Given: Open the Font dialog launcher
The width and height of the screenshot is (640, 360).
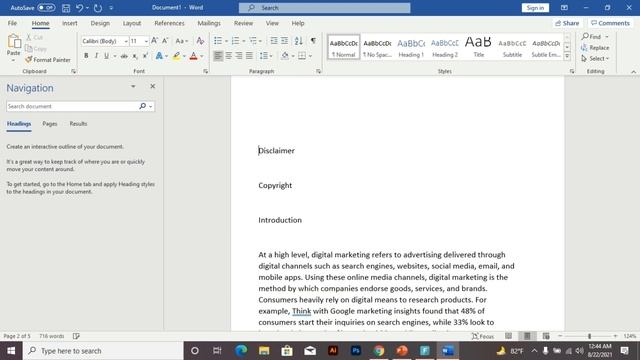Looking at the screenshot, I should [205, 71].
